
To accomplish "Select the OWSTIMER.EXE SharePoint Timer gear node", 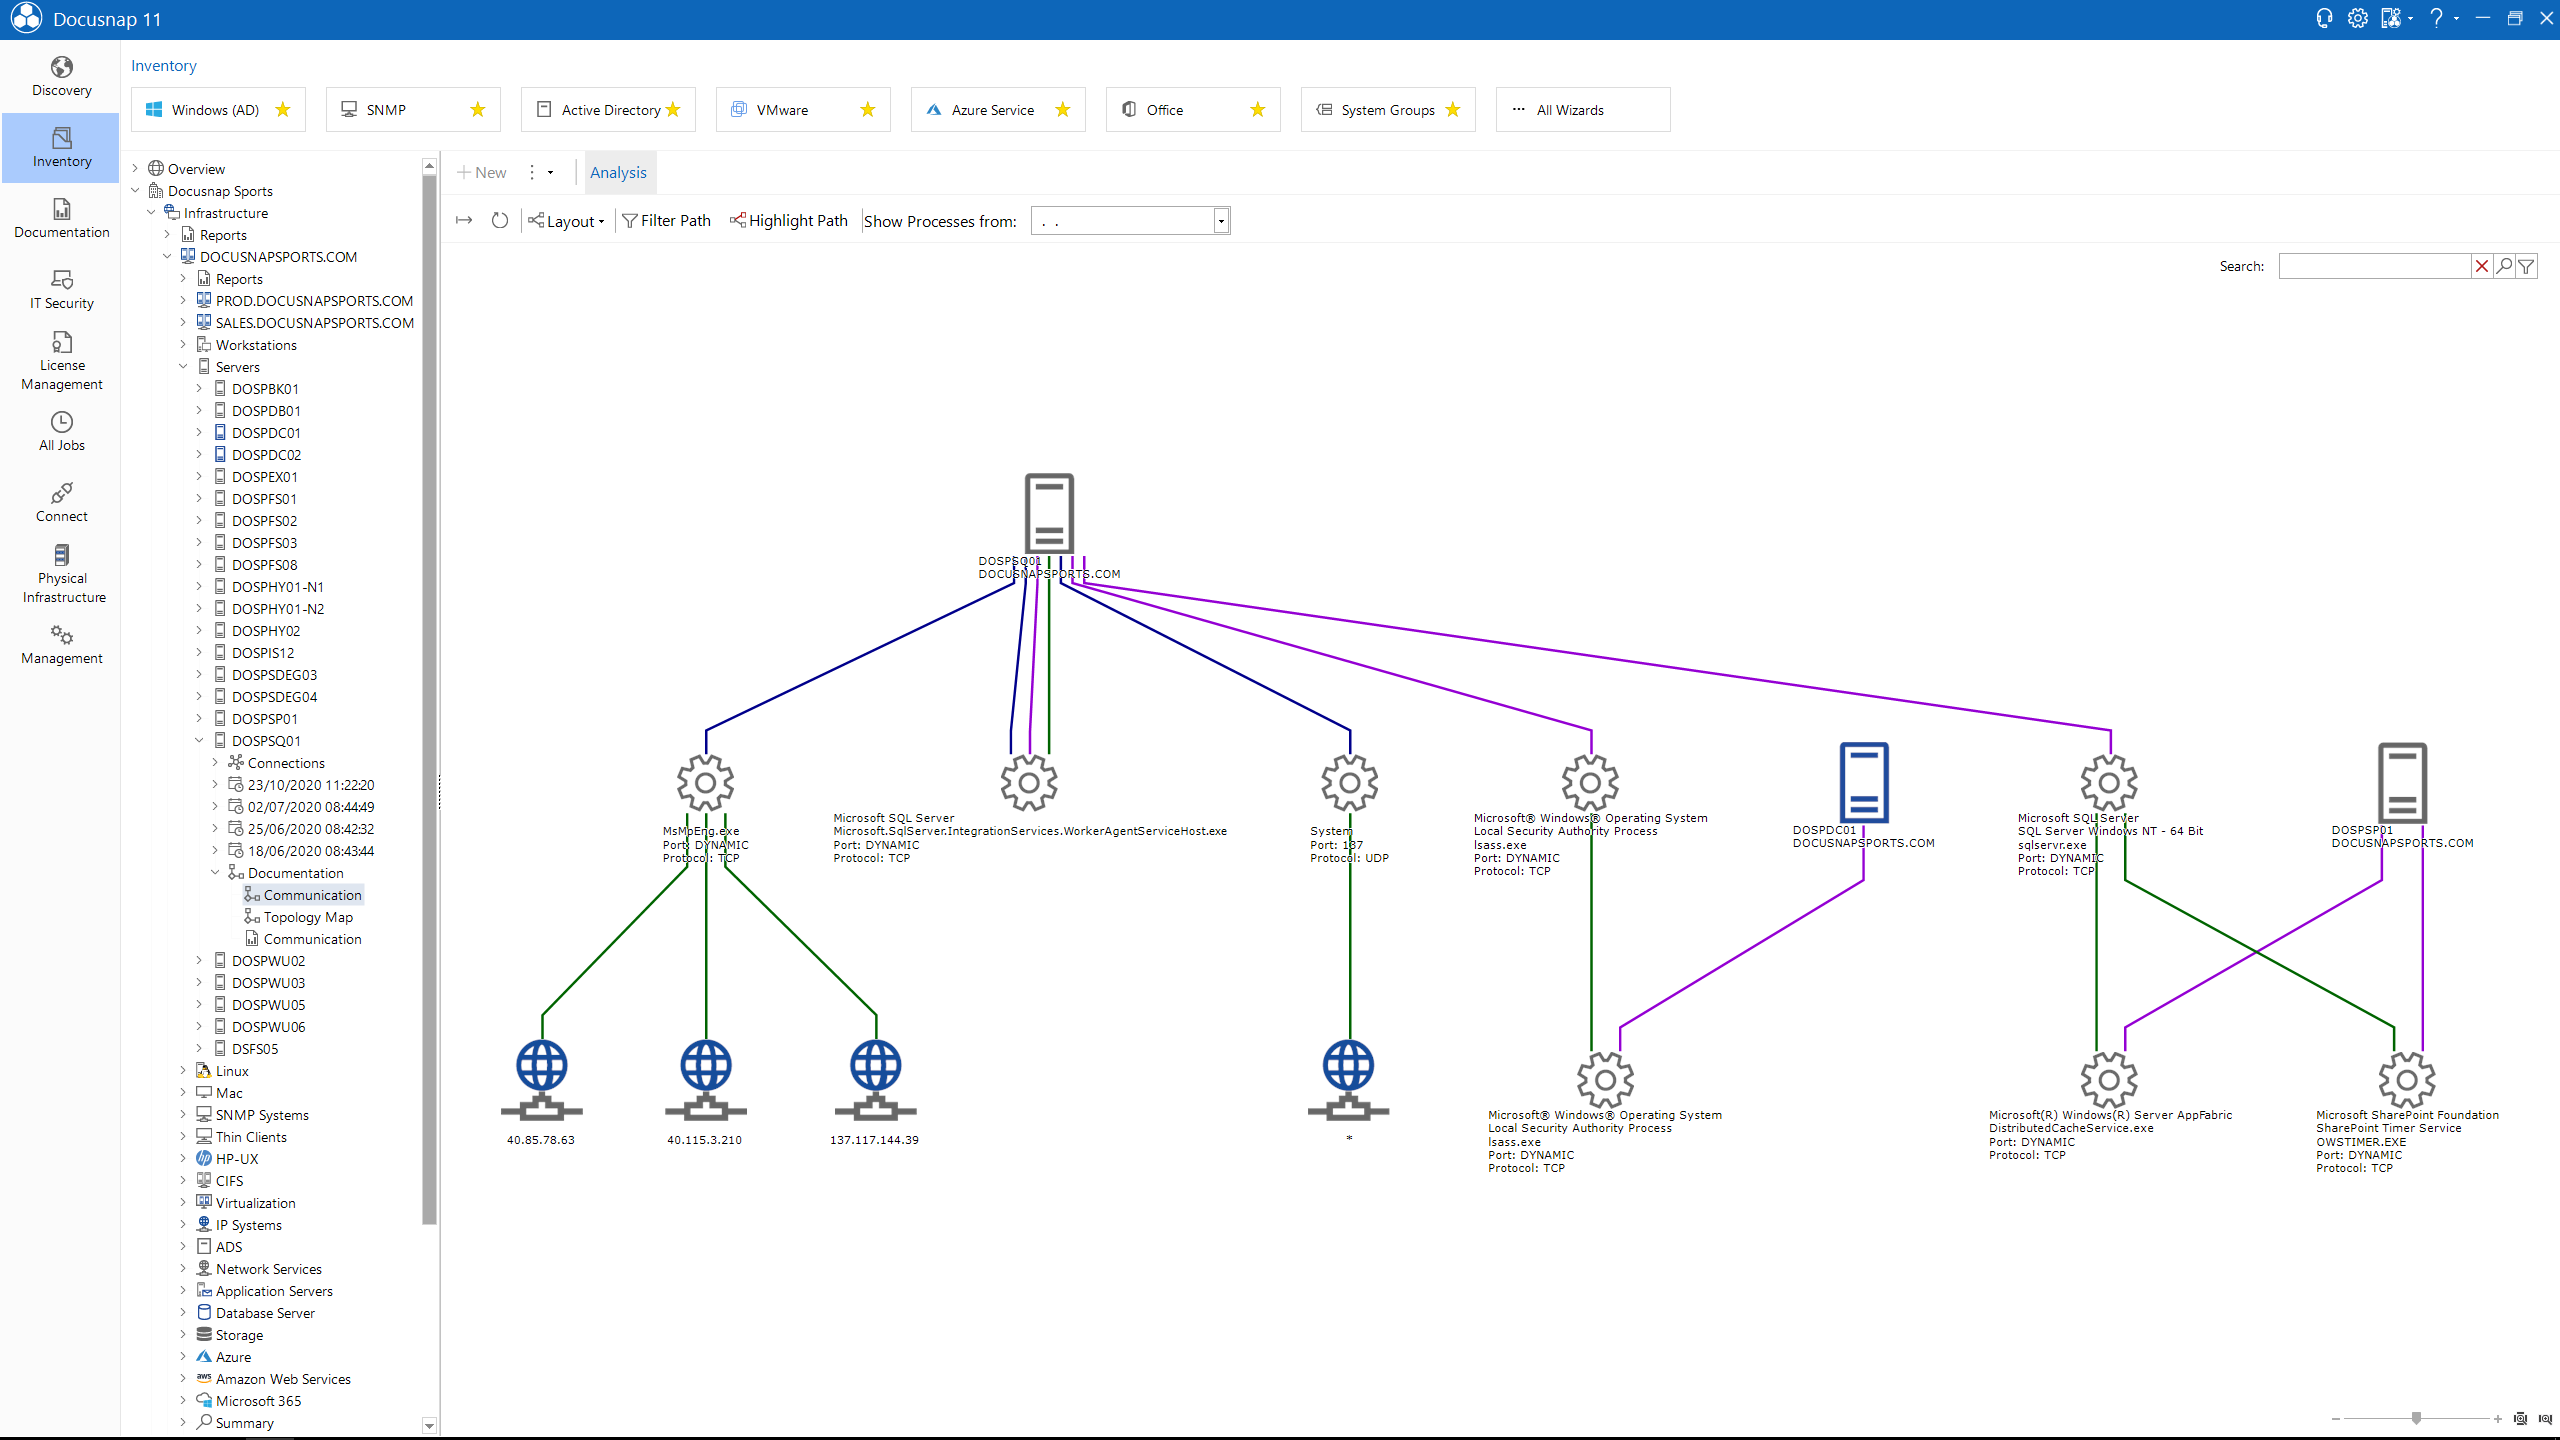I will (2407, 1080).
